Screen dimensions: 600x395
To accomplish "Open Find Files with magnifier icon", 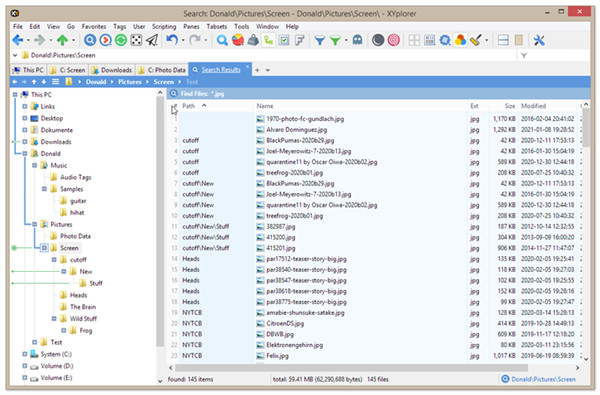I will [x=222, y=40].
